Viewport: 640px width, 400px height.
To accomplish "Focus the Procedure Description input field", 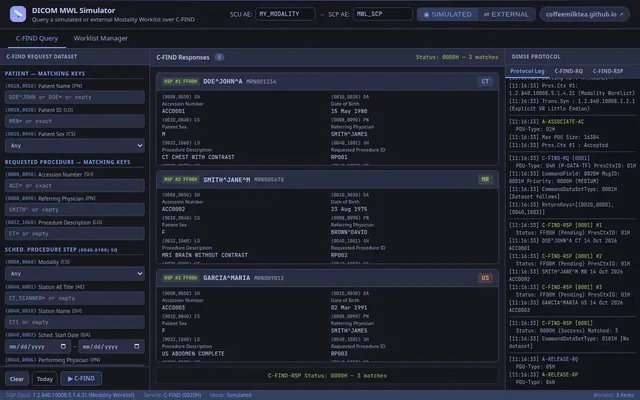I will pos(75,234).
